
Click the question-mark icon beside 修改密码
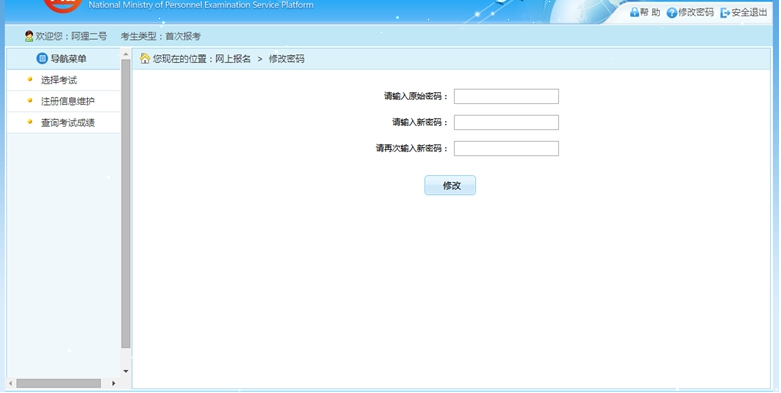672,13
